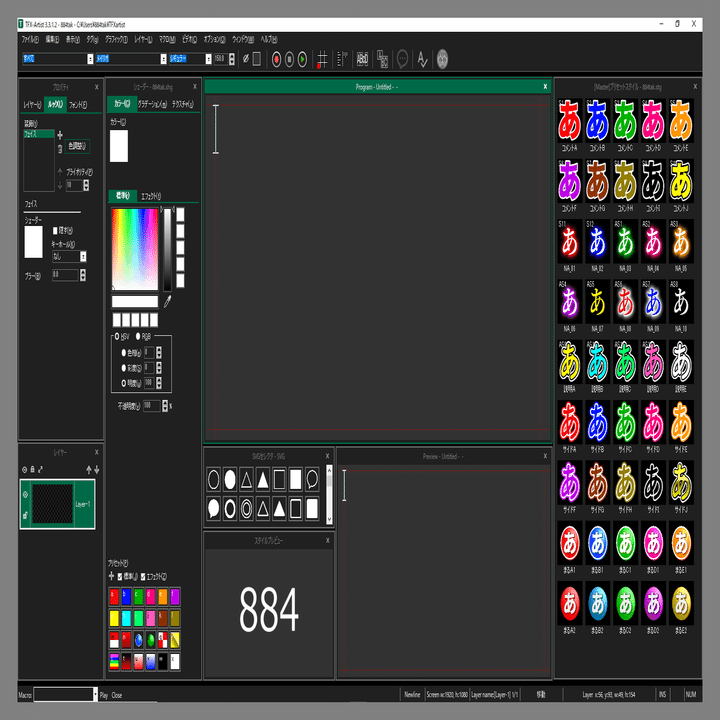The height and width of the screenshot is (720, 720).
Task: Toggle Layer-1 visibility icon in layer row
Action: point(25,495)
